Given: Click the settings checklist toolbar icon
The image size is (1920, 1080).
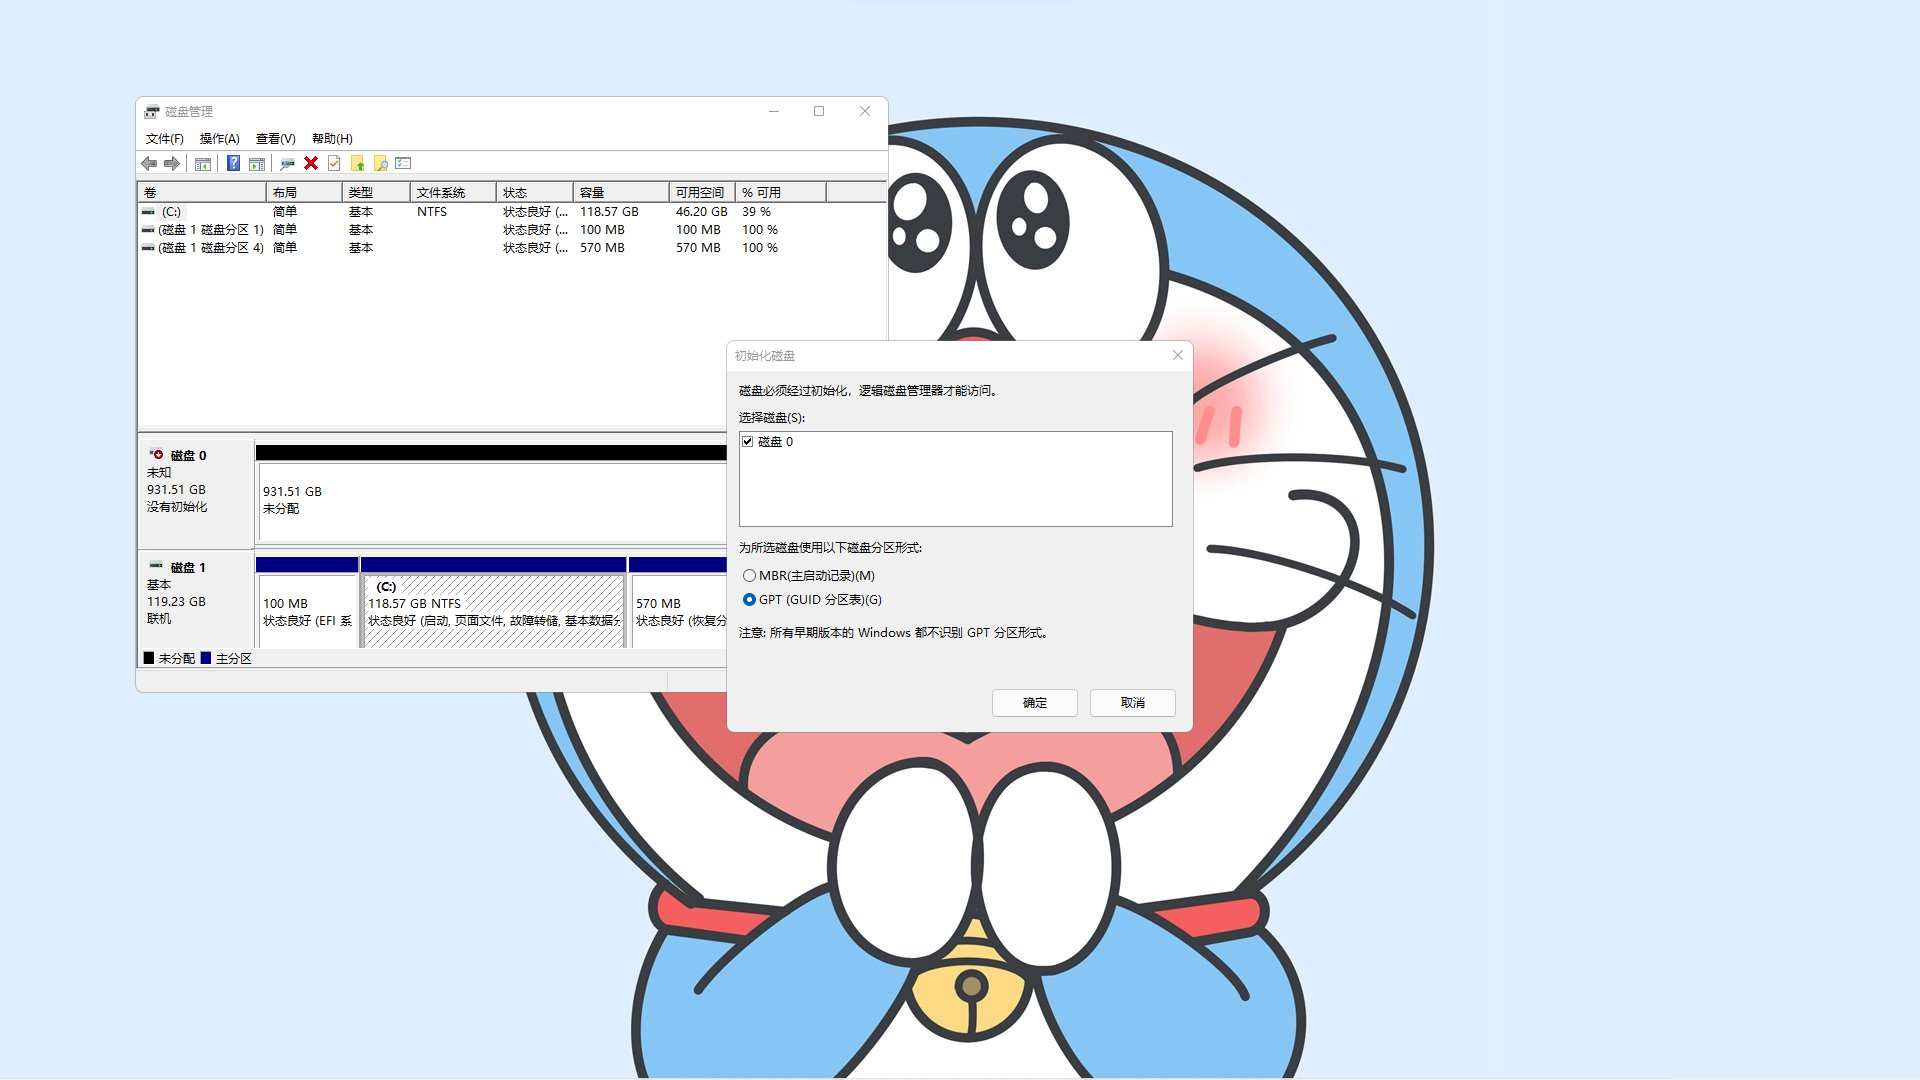Looking at the screenshot, I should 404,163.
